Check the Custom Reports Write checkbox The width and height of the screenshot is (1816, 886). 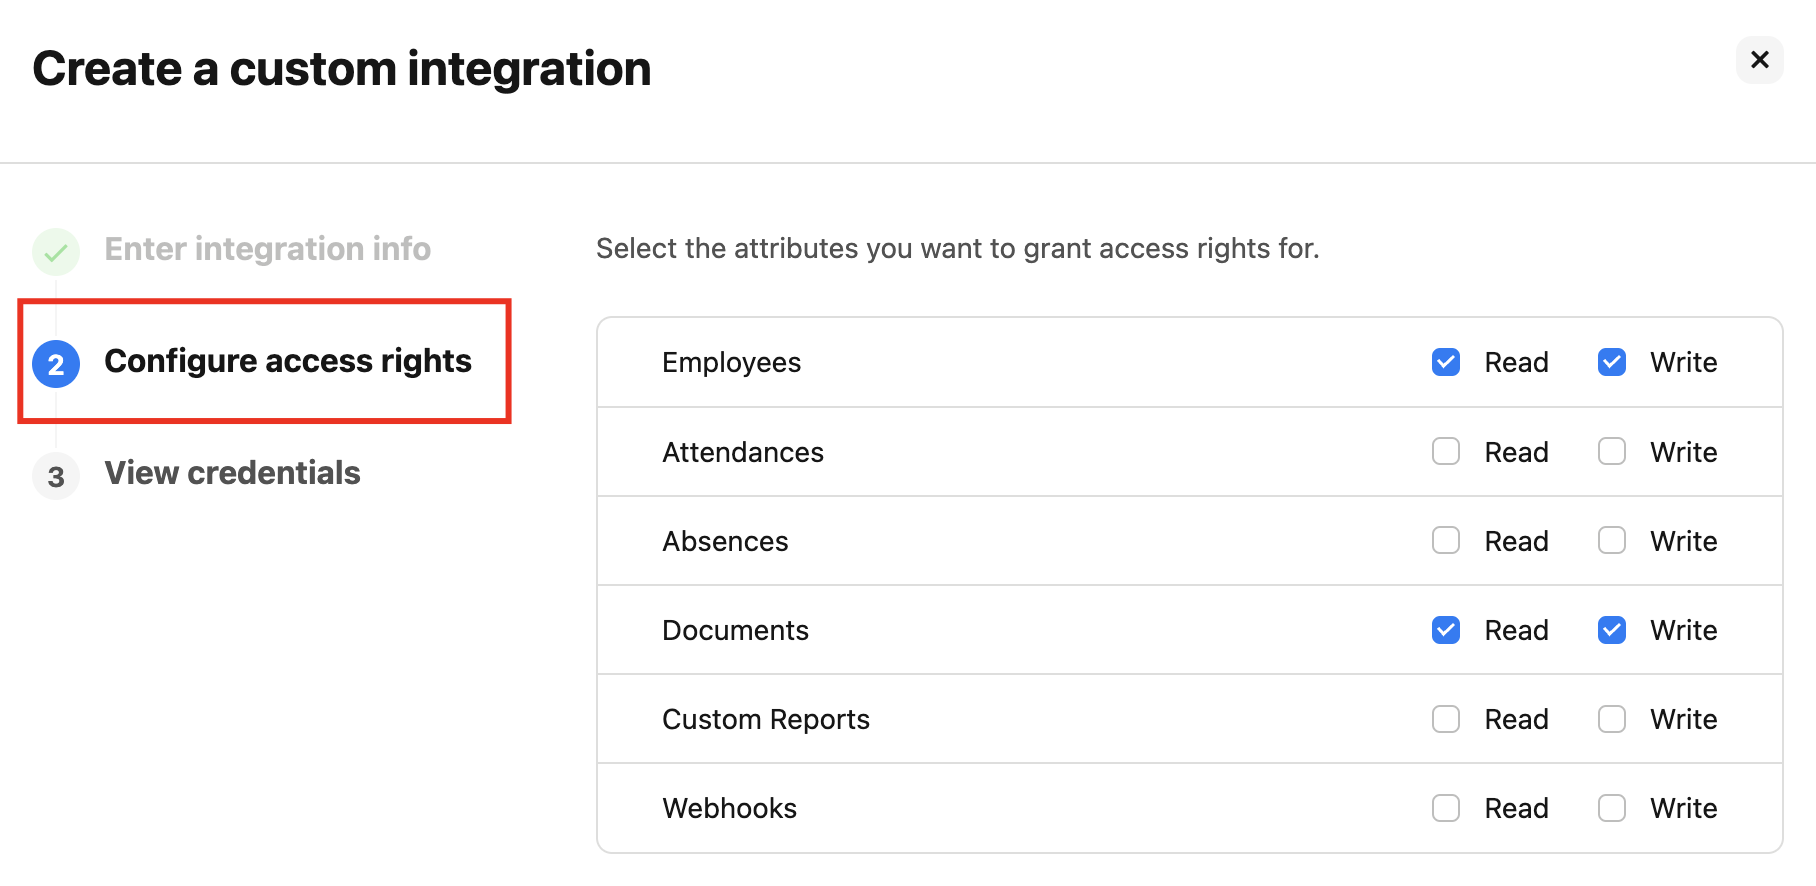(1611, 718)
